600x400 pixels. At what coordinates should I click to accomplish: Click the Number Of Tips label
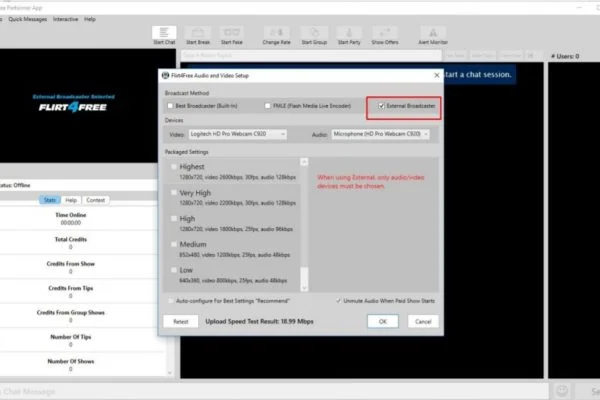71,337
